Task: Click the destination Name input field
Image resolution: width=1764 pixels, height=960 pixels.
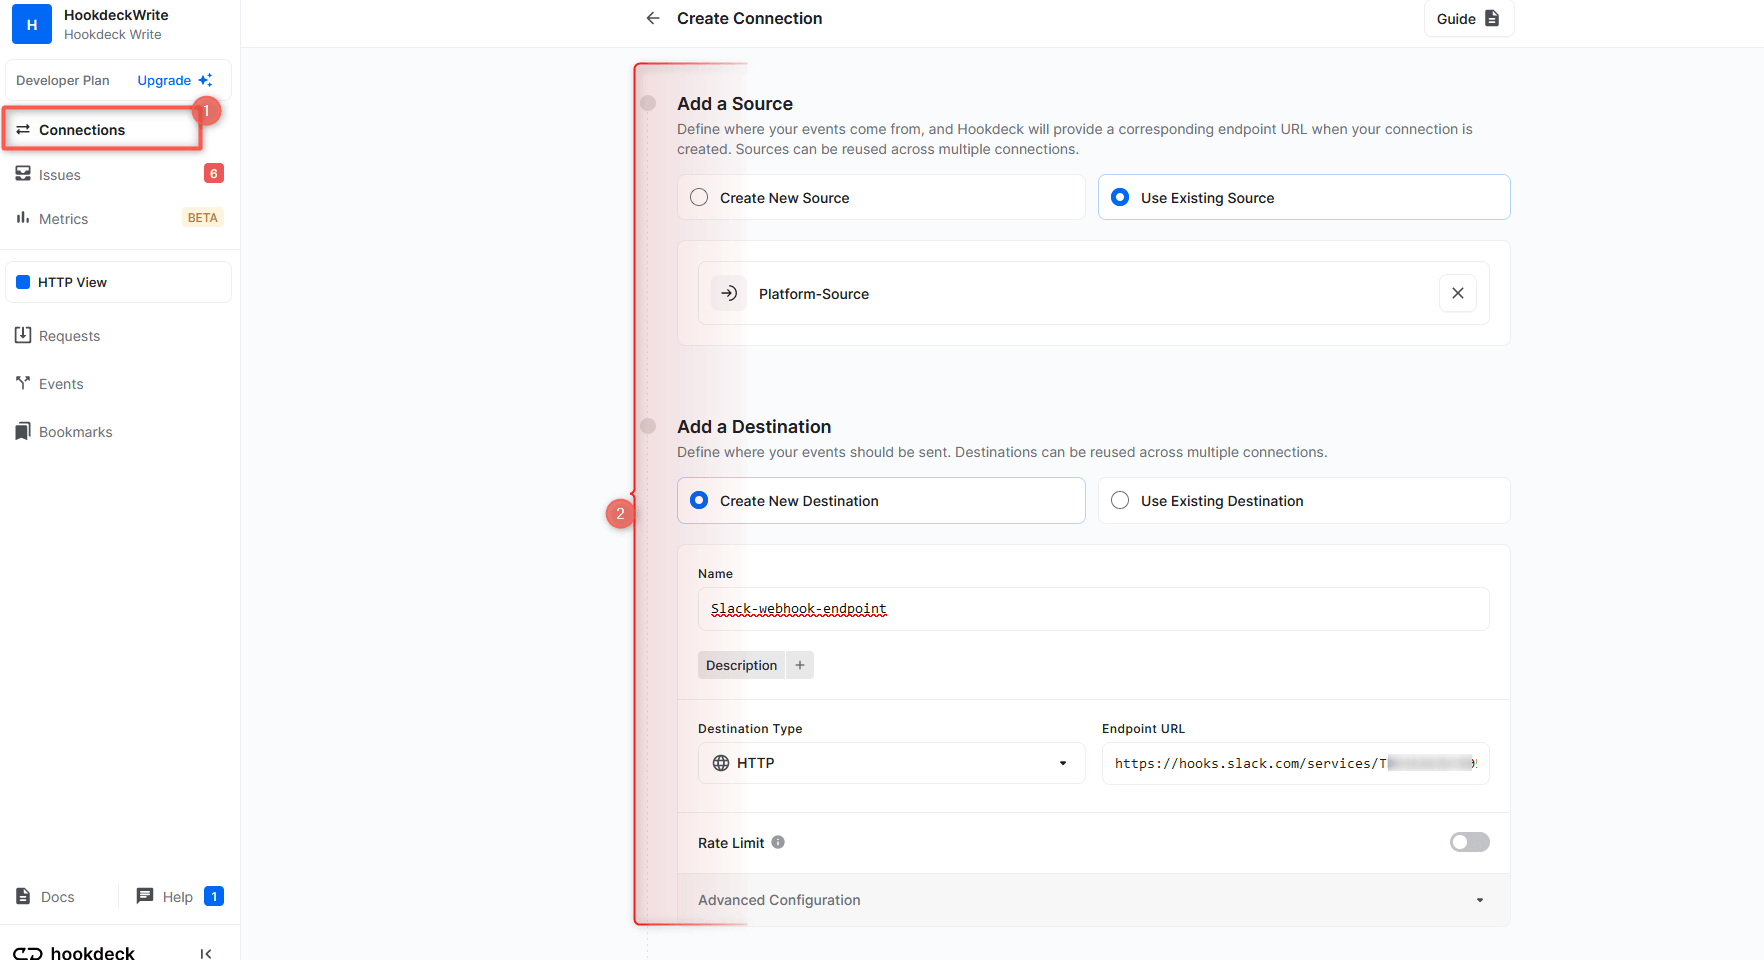Action: pos(1092,609)
